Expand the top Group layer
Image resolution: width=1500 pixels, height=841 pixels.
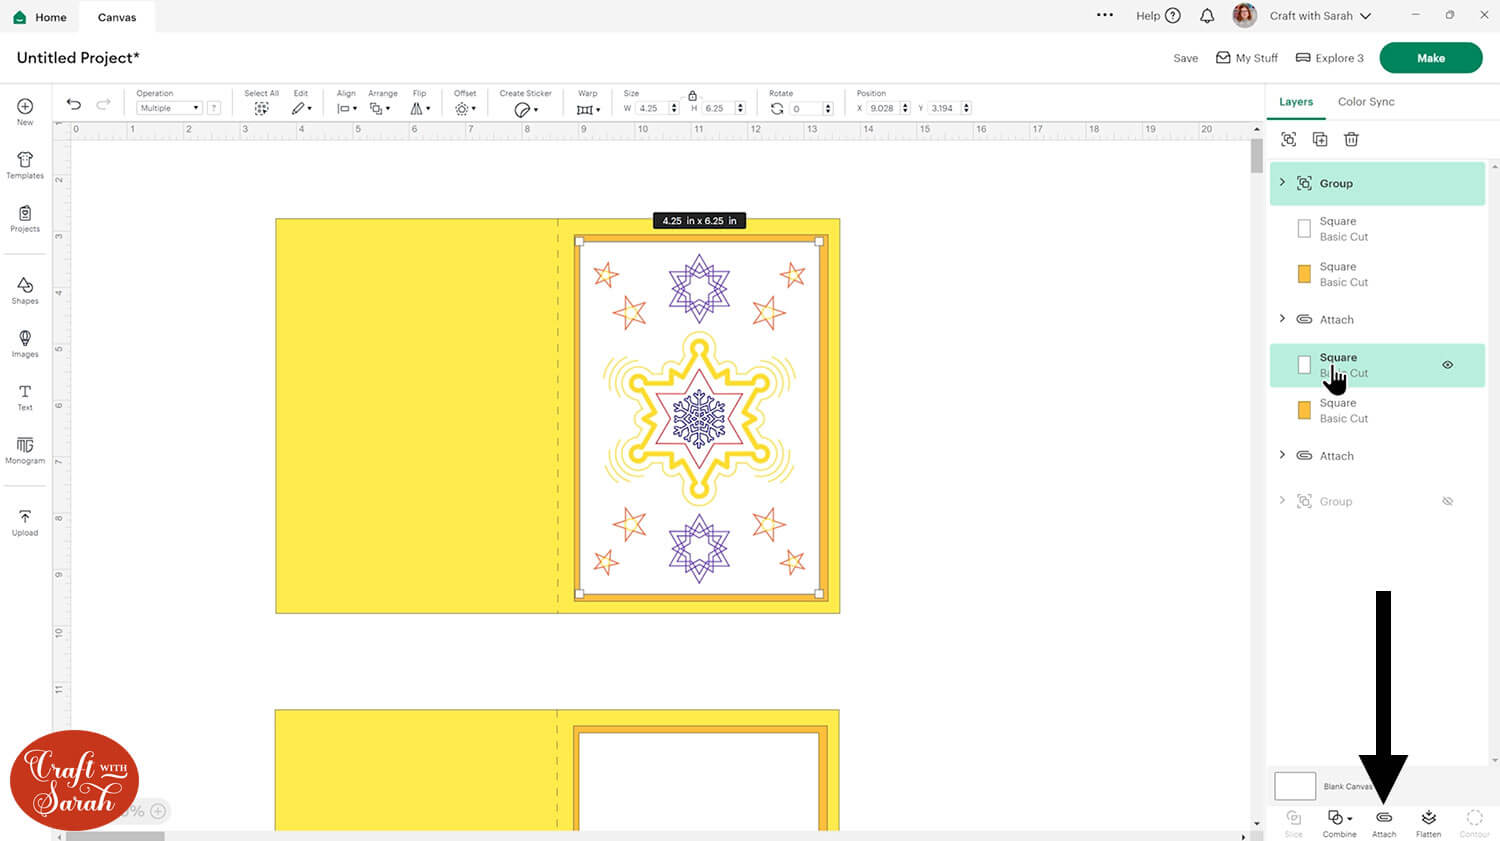point(1282,183)
